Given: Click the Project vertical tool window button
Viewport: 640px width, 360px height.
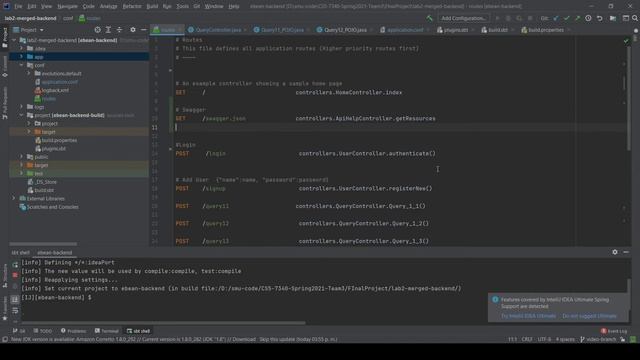Looking at the screenshot, I should 4,38.
